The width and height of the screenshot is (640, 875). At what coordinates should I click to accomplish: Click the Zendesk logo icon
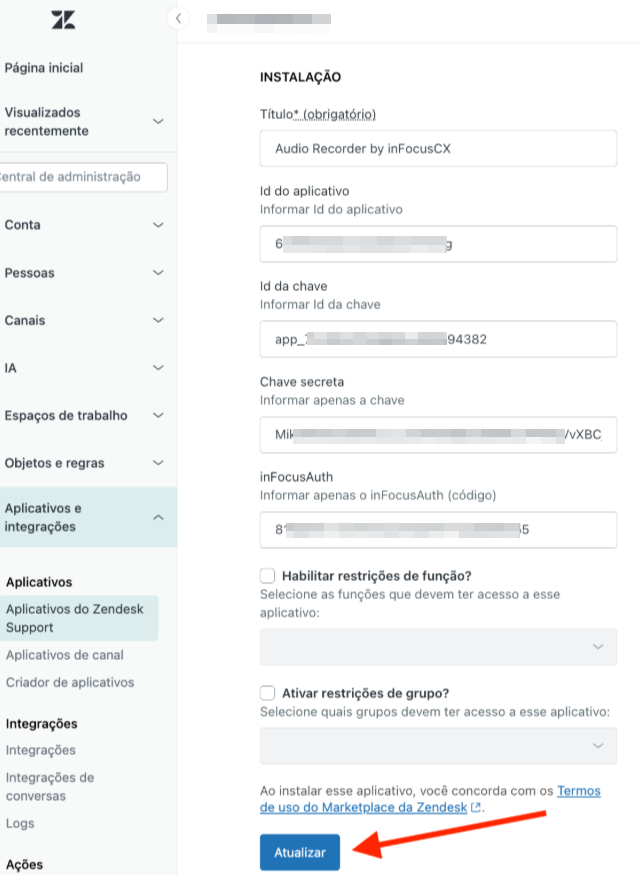click(x=62, y=20)
